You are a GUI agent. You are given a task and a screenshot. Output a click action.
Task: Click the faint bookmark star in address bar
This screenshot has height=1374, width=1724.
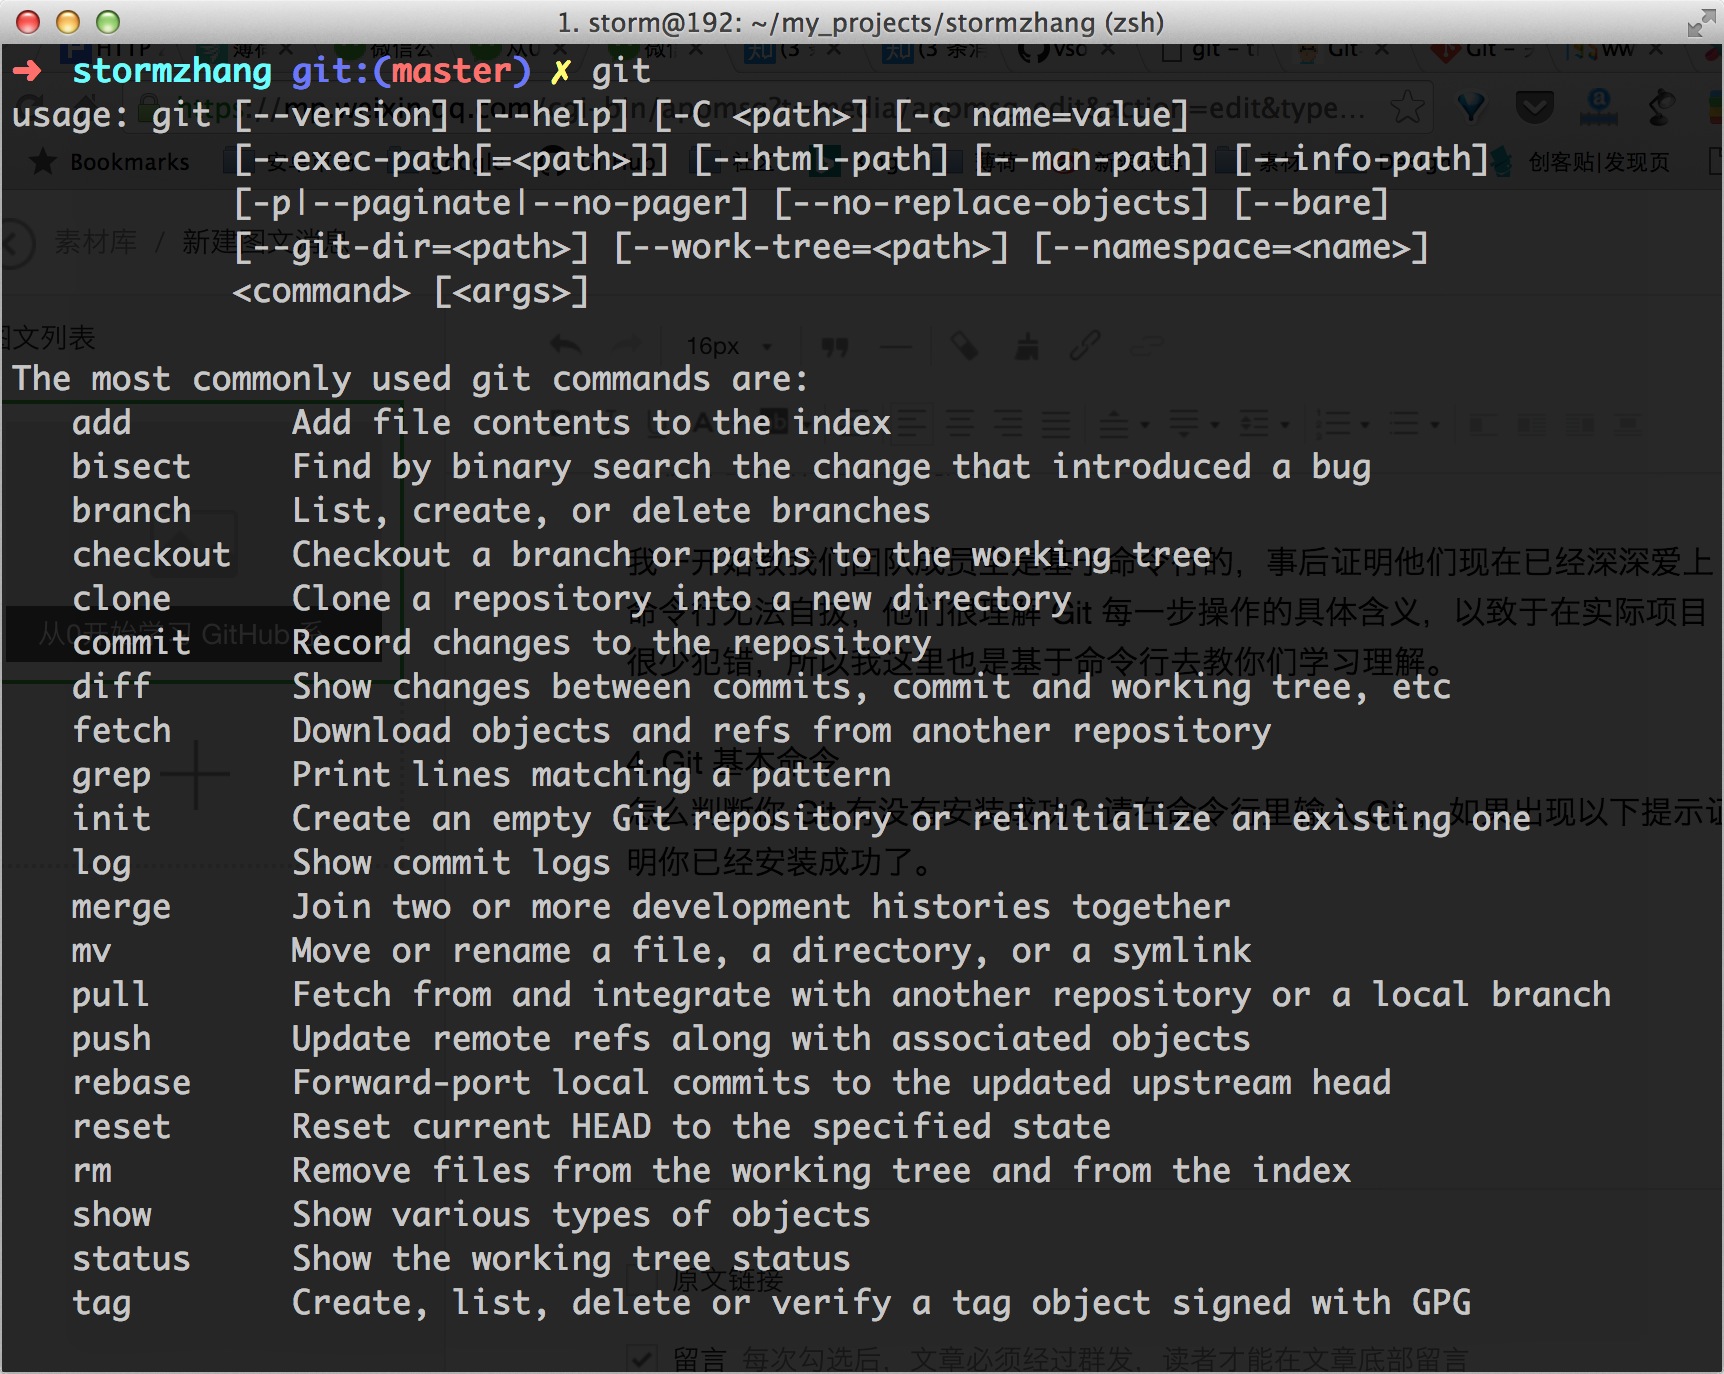point(1407,107)
